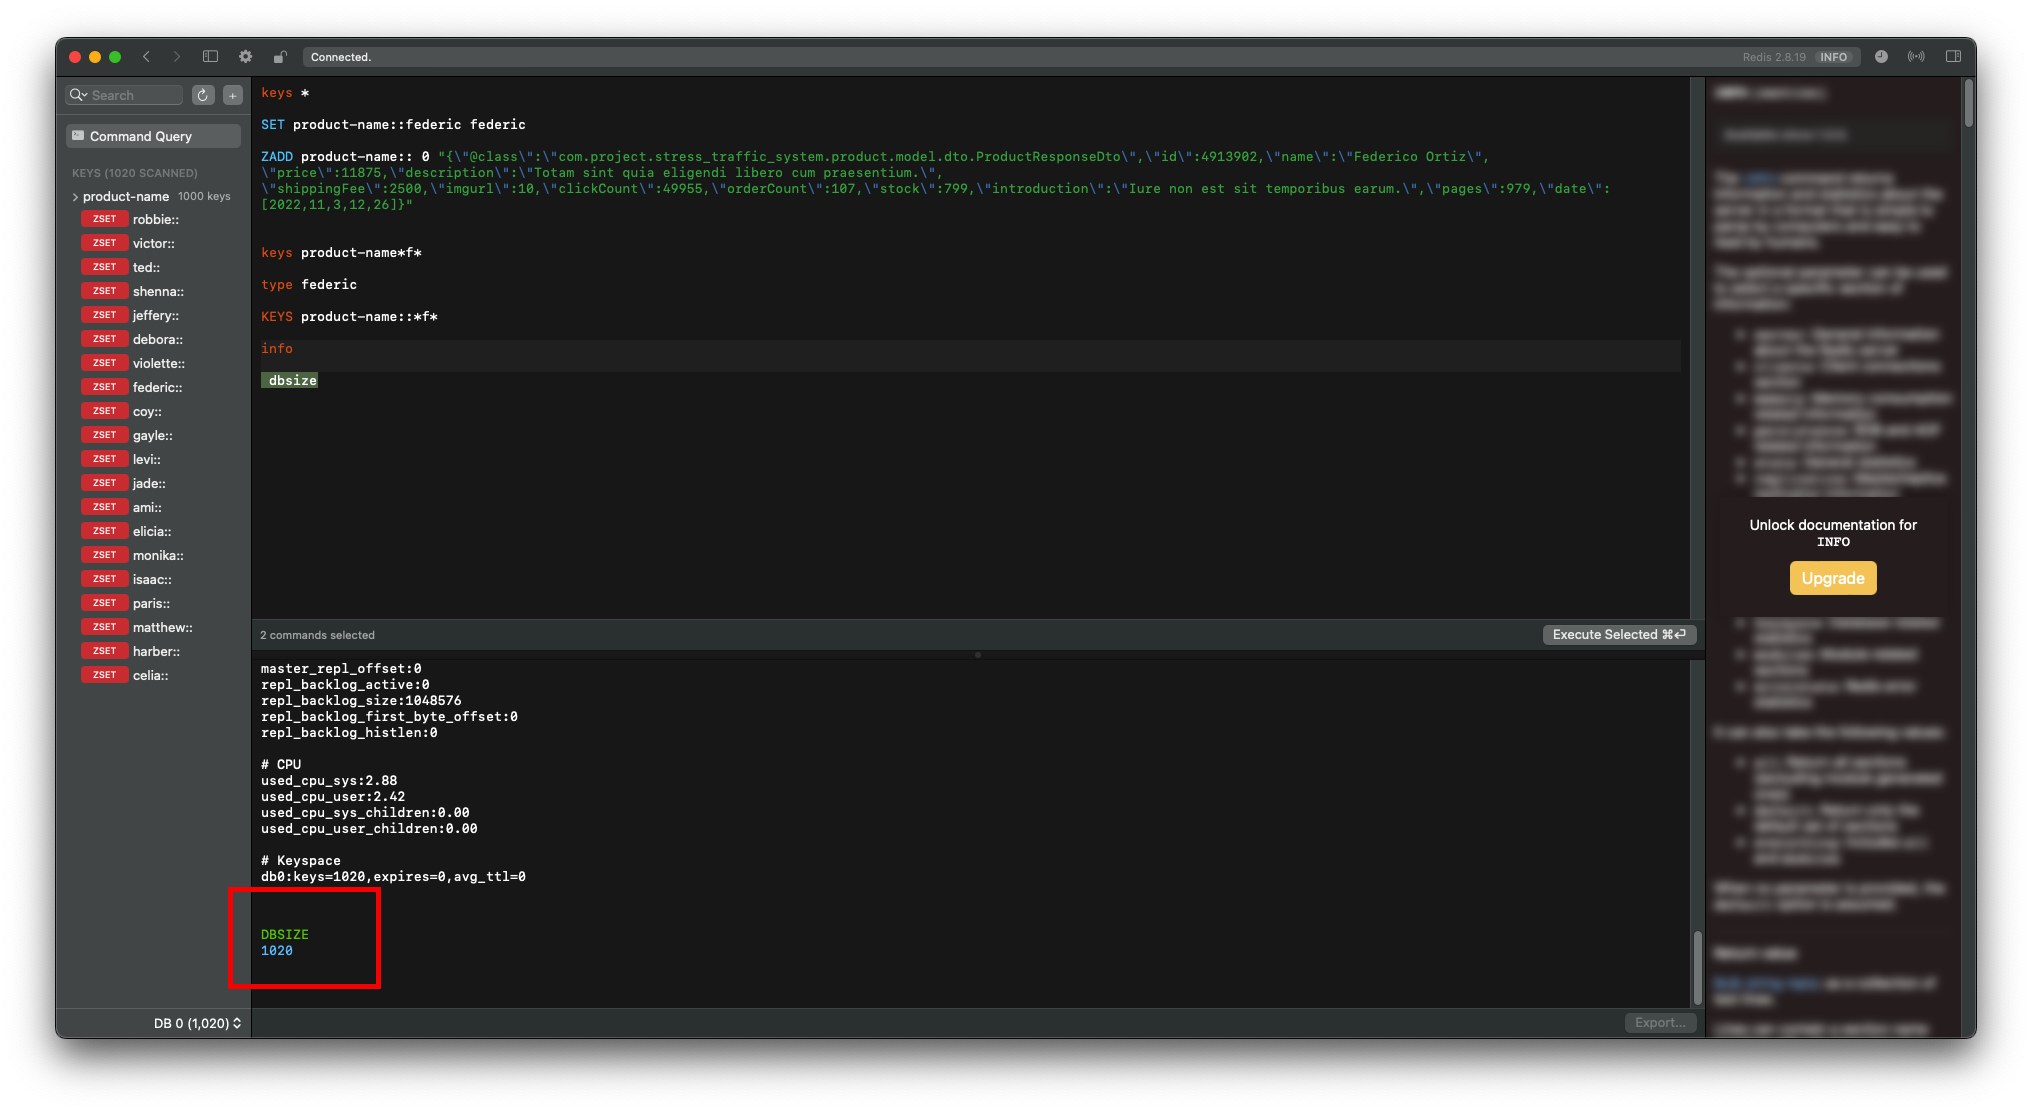Click the INFO badge in status bar
Screen dimensions: 2032x1112
(1833, 57)
